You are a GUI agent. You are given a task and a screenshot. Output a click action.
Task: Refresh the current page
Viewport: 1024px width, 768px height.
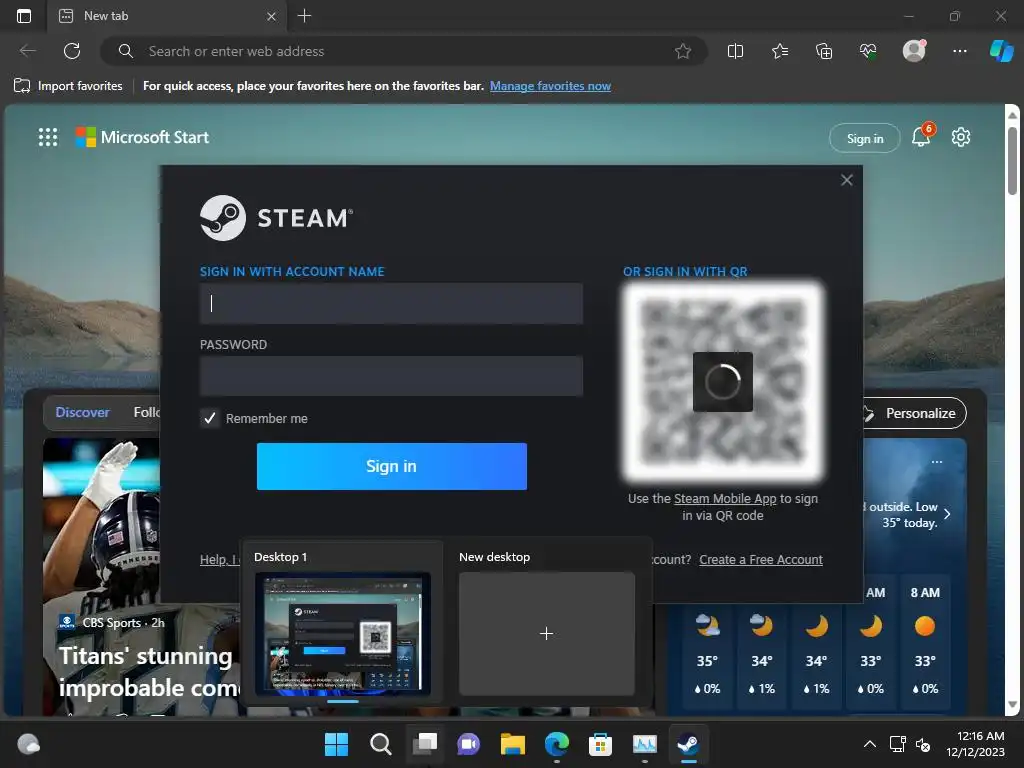point(72,51)
